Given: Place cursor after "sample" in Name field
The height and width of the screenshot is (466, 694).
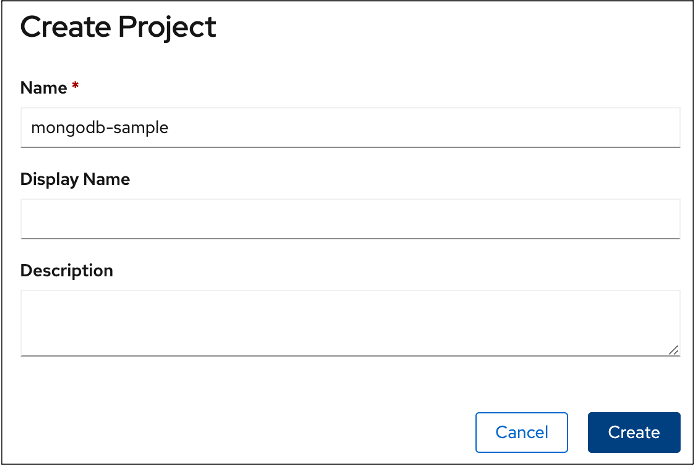Looking at the screenshot, I should coord(169,128).
